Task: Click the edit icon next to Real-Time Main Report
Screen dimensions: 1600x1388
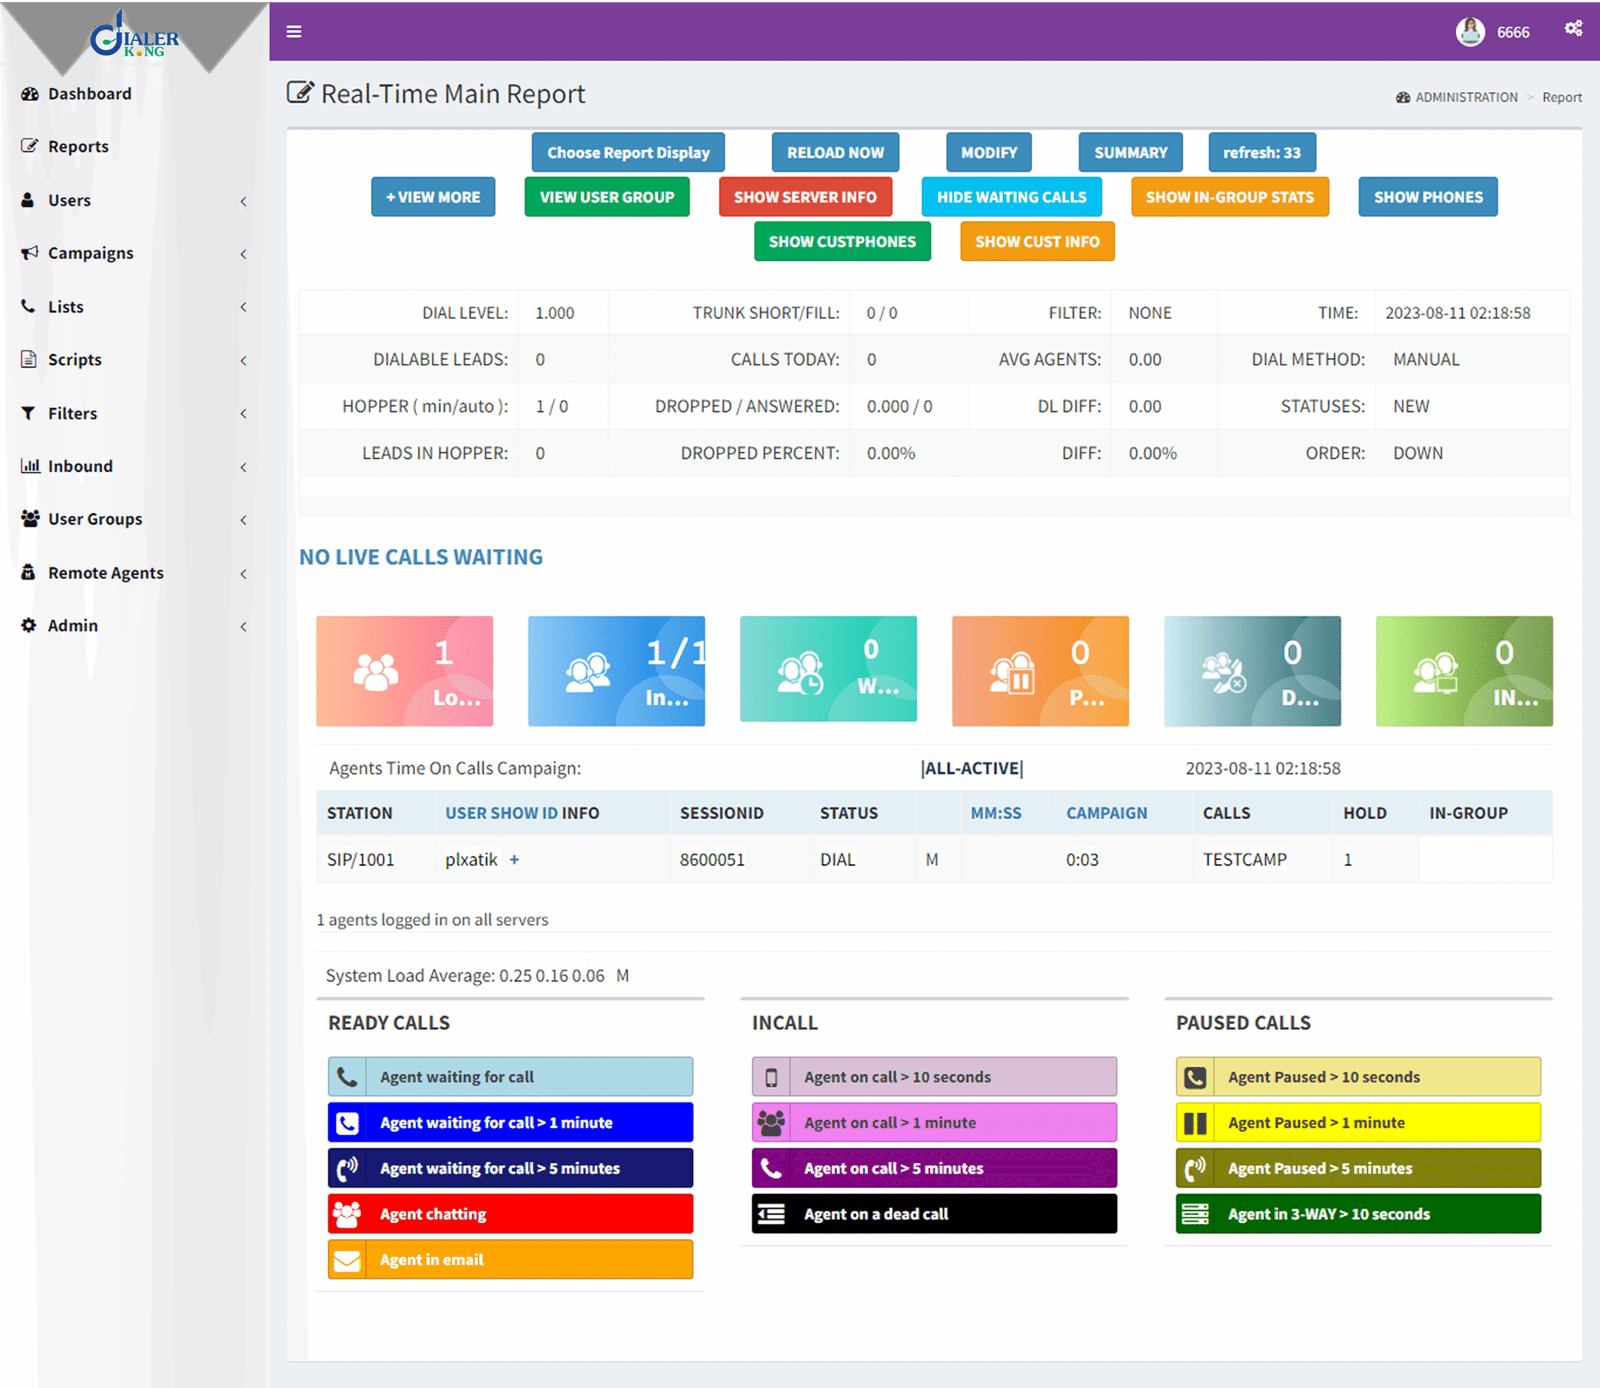Action: click(299, 92)
